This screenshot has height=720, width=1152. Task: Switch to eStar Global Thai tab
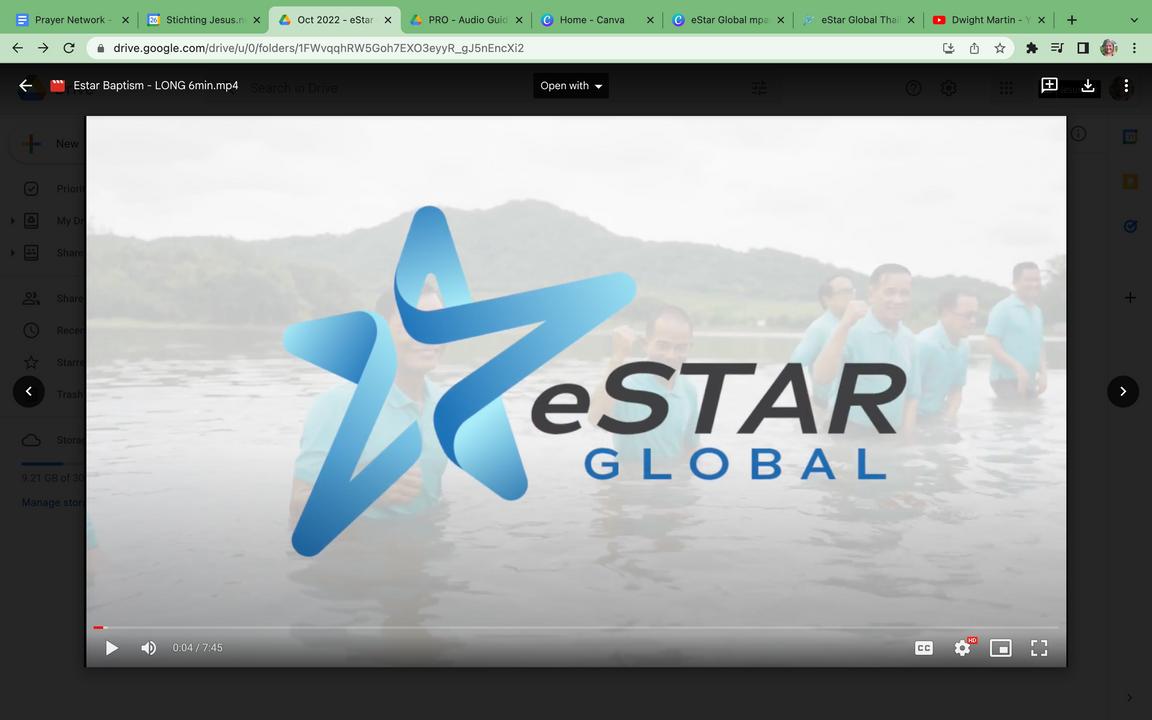[x=860, y=20]
